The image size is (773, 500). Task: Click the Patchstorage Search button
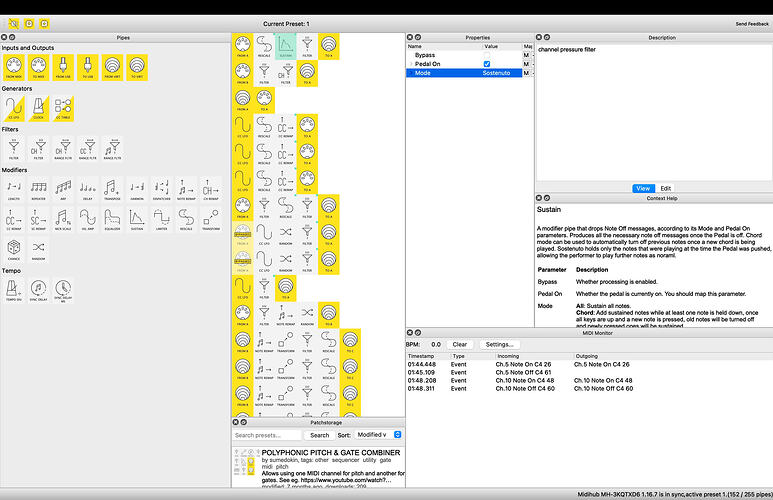[x=319, y=435]
